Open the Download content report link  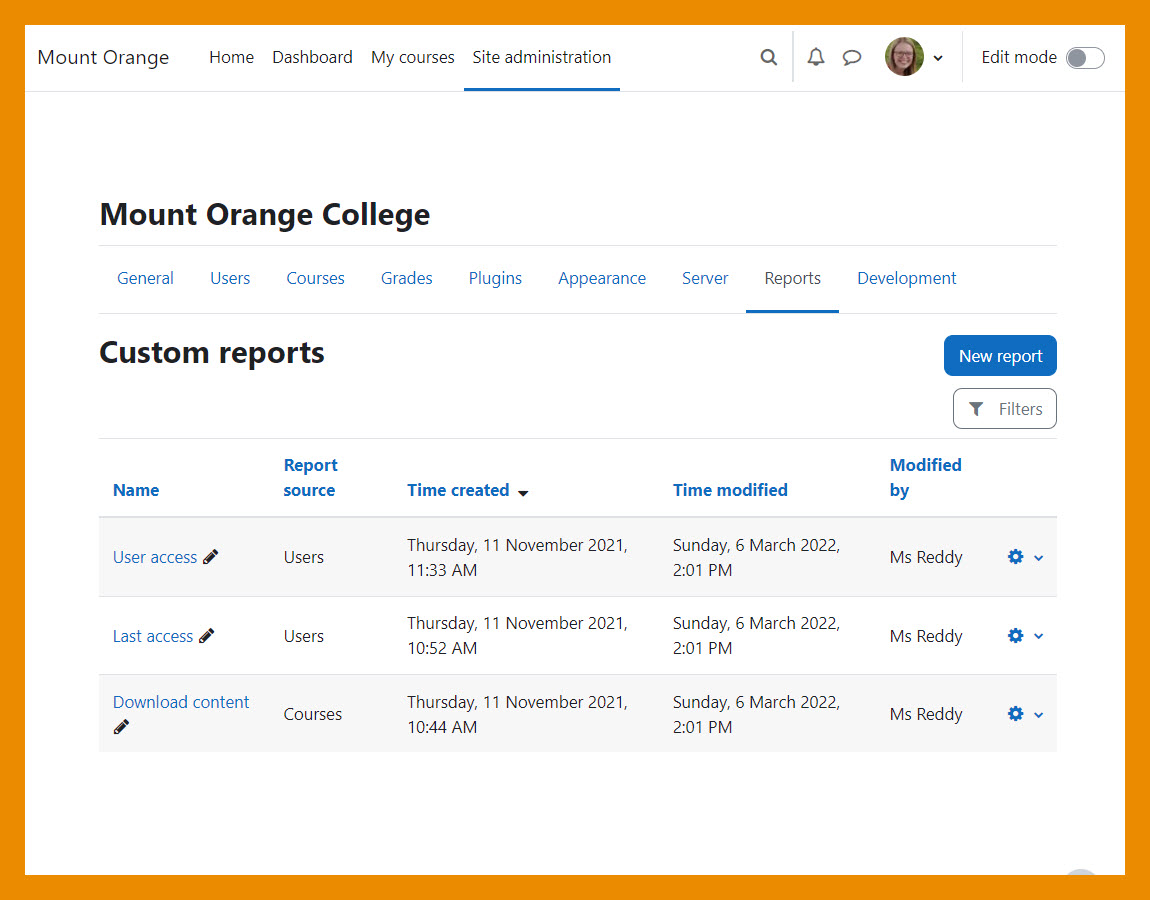181,702
